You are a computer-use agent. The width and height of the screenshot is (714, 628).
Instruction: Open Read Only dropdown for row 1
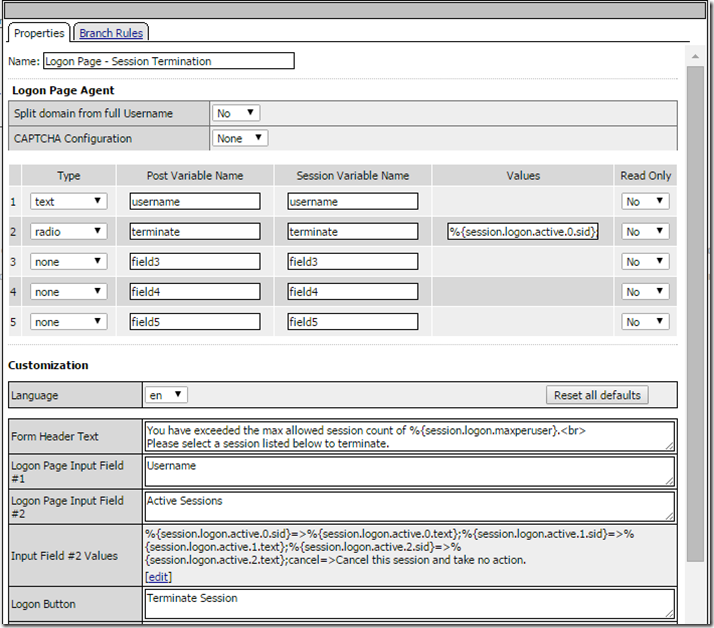coord(644,201)
